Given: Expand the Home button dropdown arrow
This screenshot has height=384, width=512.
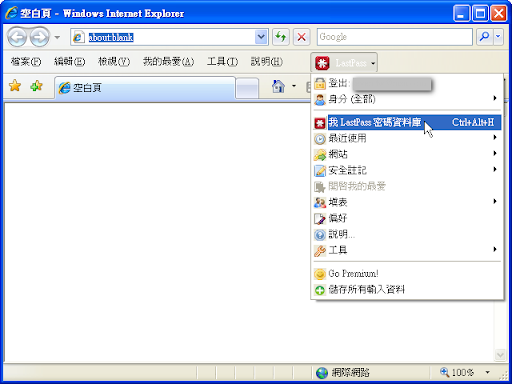Looking at the screenshot, I should click(x=294, y=86).
